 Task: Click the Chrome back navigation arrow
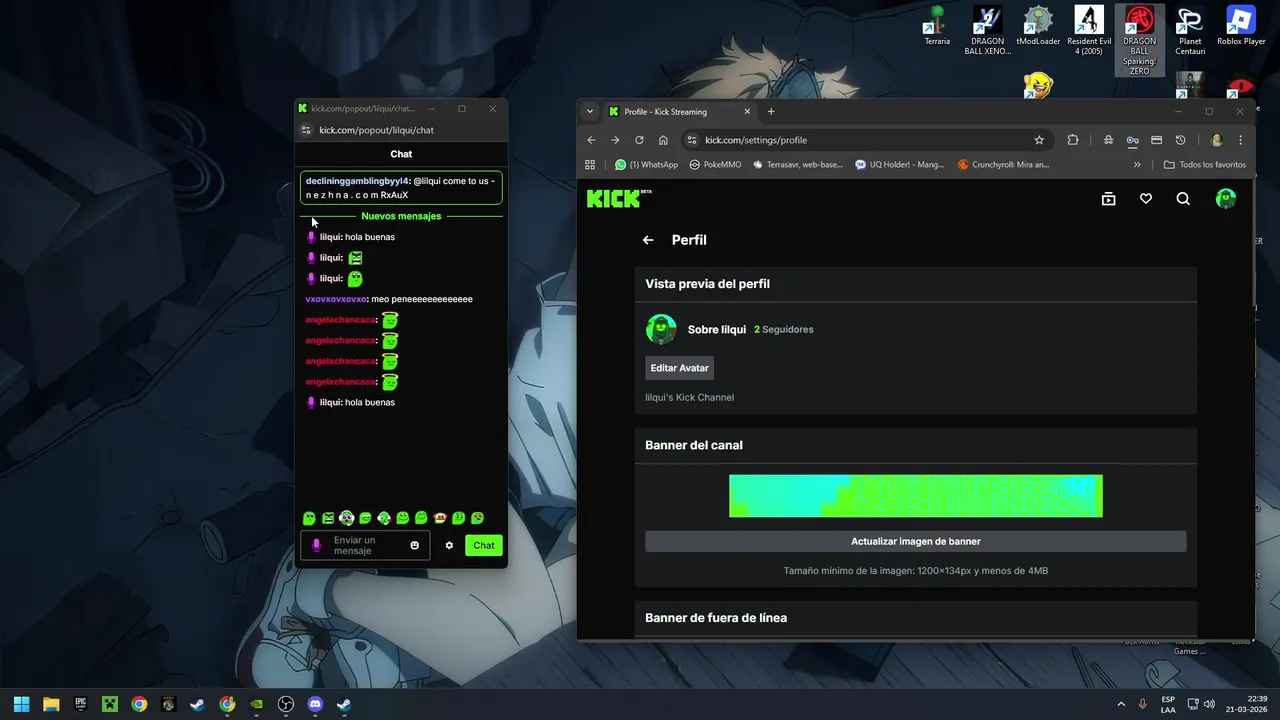point(591,140)
